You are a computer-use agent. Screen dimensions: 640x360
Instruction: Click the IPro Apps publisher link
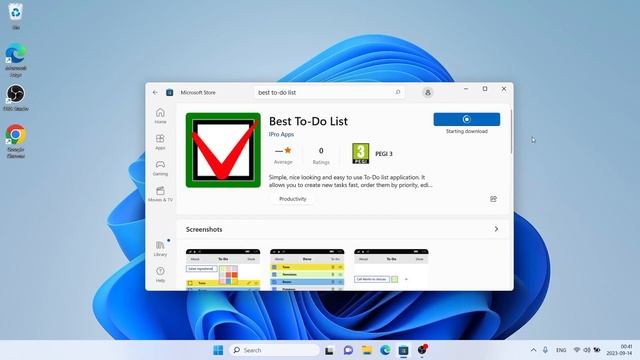[x=281, y=134]
